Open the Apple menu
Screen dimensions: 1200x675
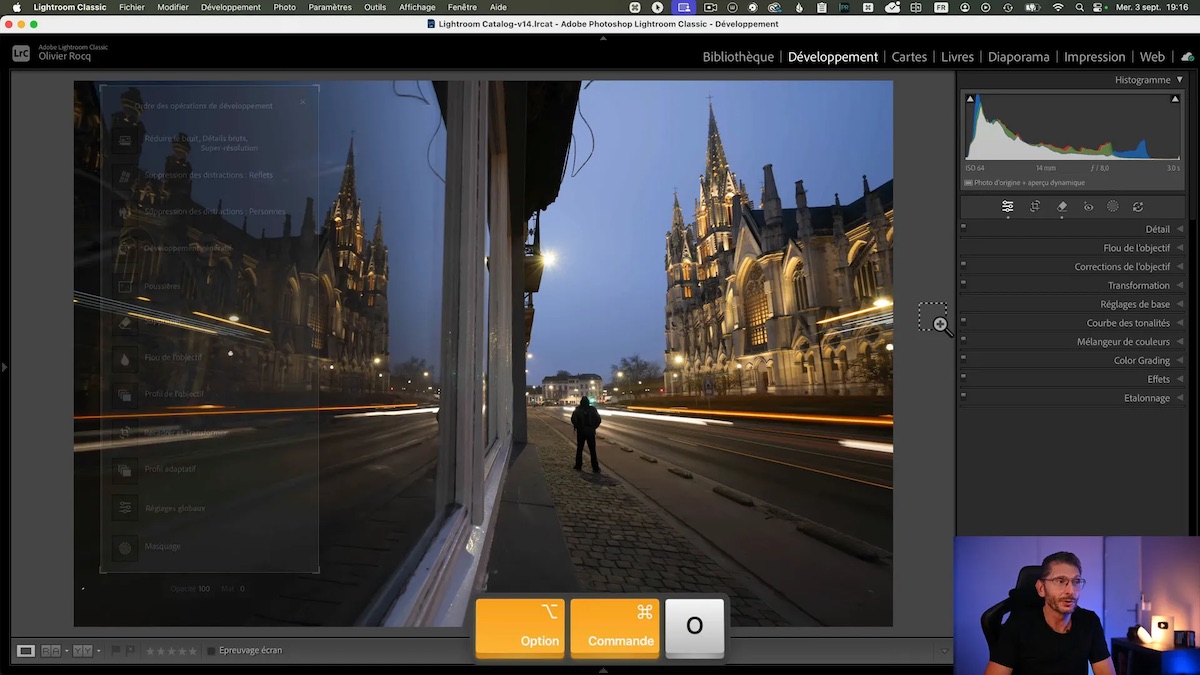[16, 7]
